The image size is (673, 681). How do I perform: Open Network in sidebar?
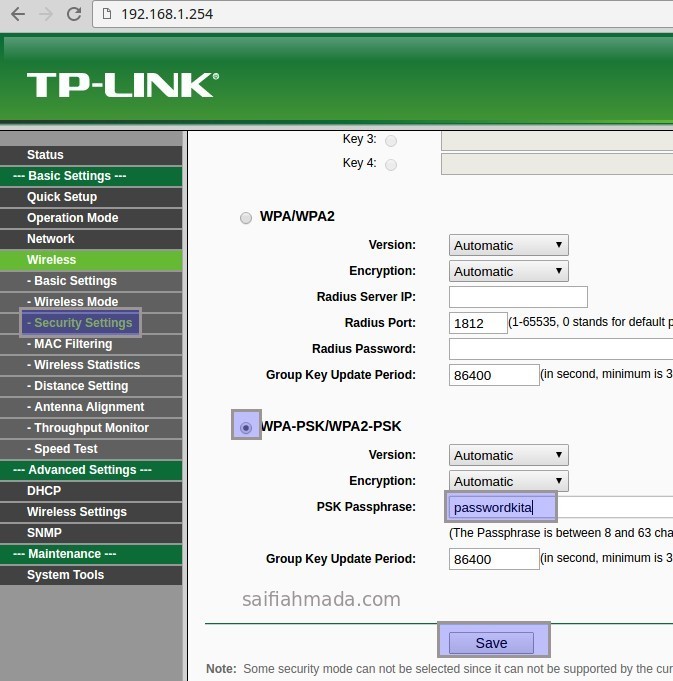coord(91,239)
